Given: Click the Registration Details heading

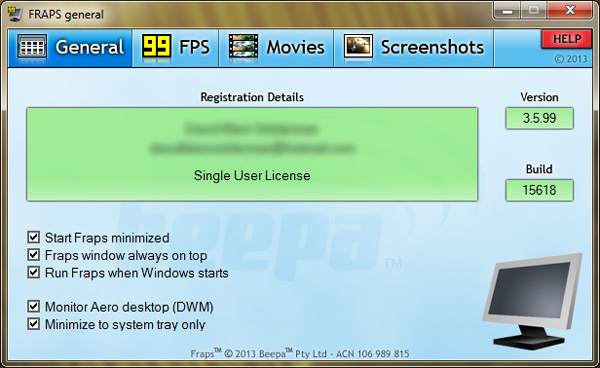Looking at the screenshot, I should (252, 97).
